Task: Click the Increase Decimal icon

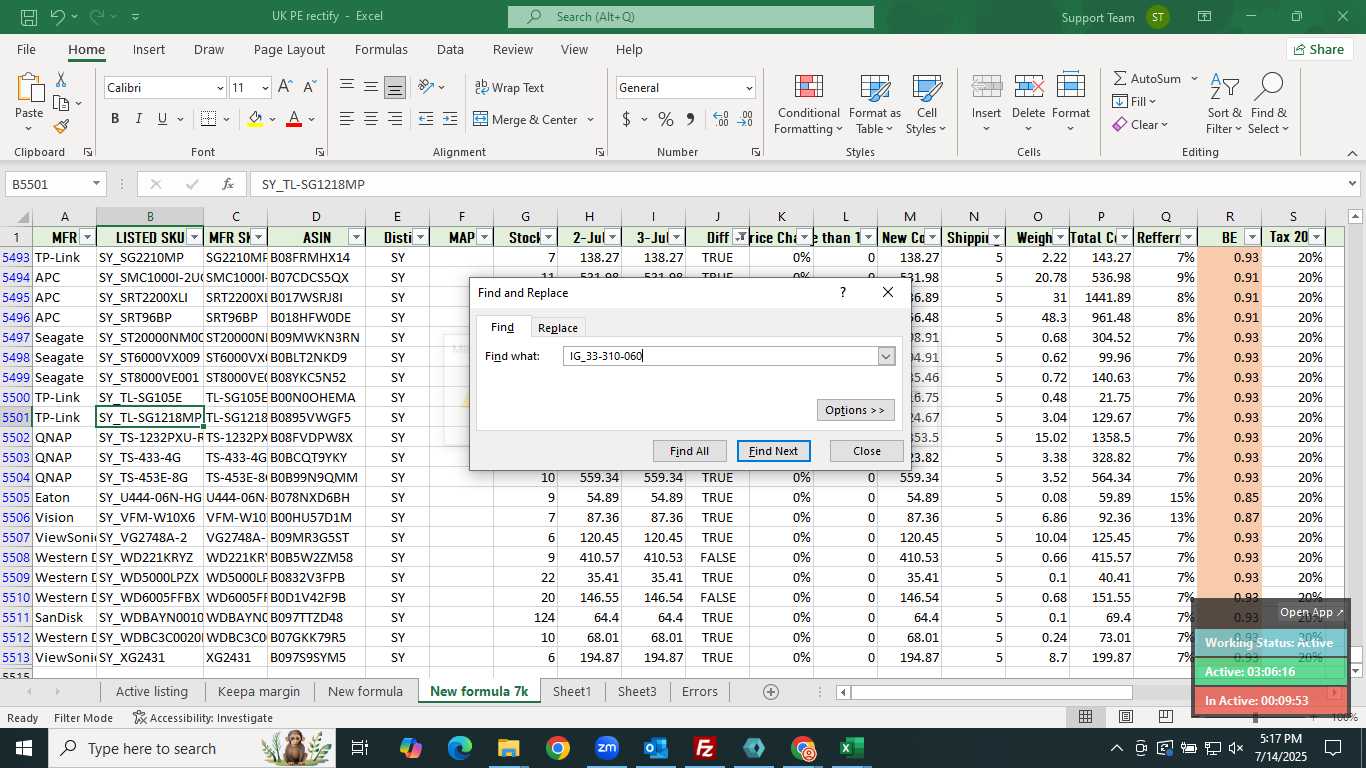Action: click(721, 119)
